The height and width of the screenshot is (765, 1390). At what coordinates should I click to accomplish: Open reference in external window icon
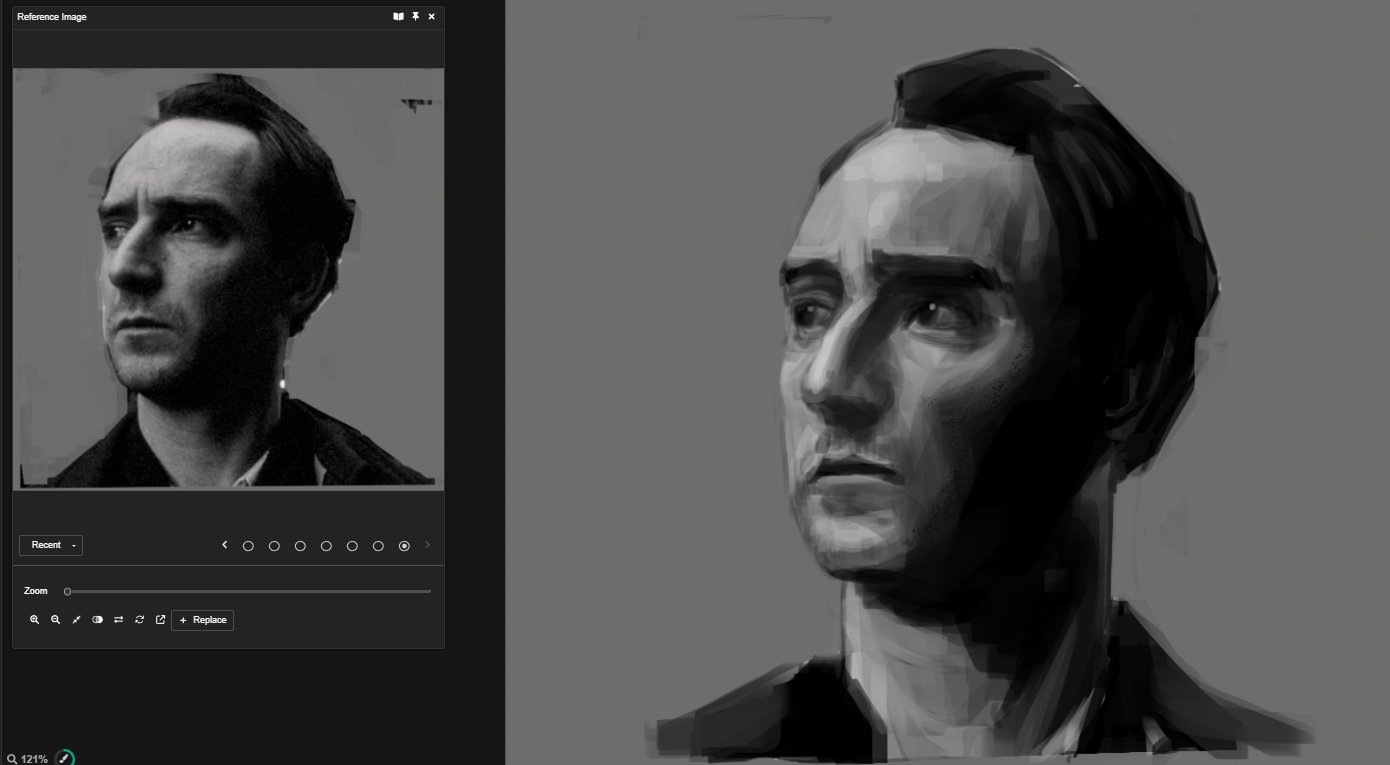tap(160, 620)
